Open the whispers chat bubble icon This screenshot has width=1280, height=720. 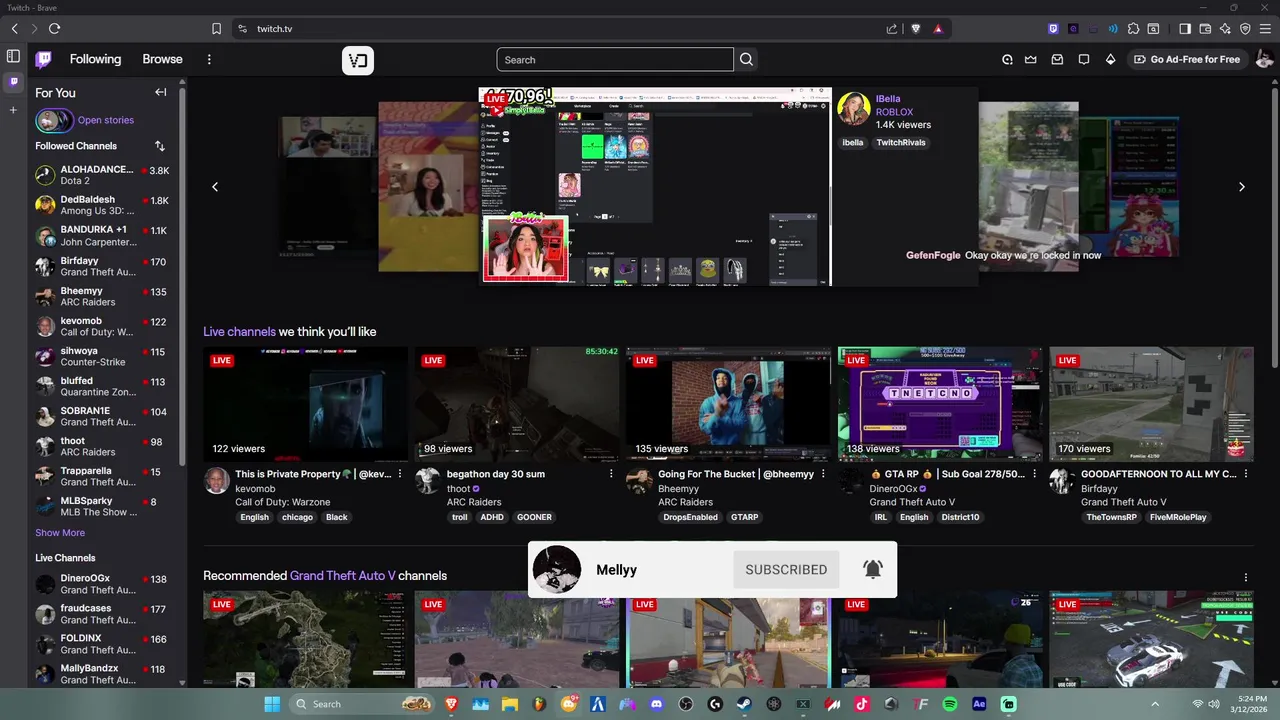click(1084, 59)
